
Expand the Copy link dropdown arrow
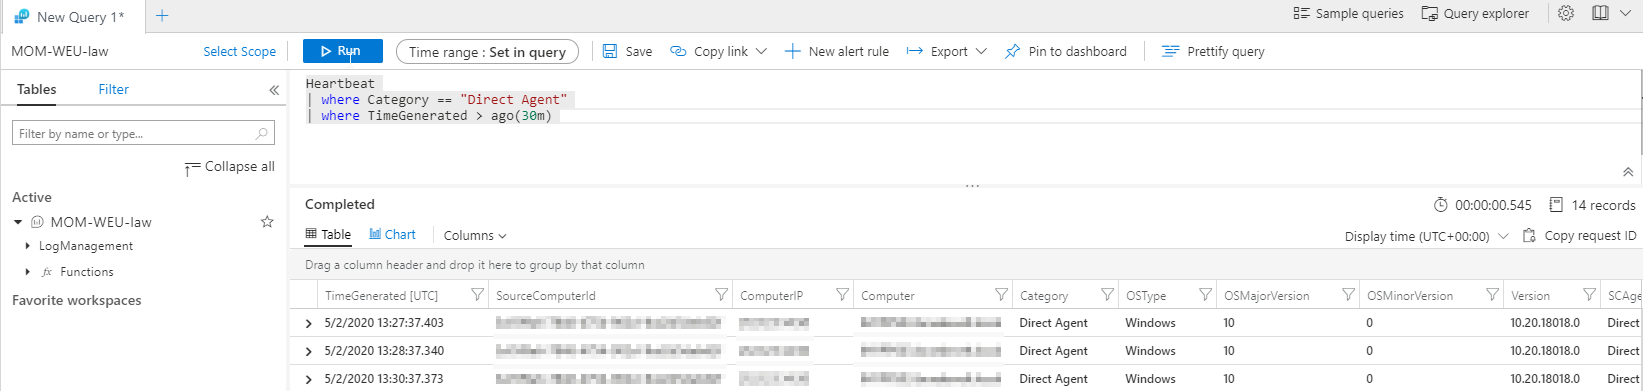click(x=762, y=51)
